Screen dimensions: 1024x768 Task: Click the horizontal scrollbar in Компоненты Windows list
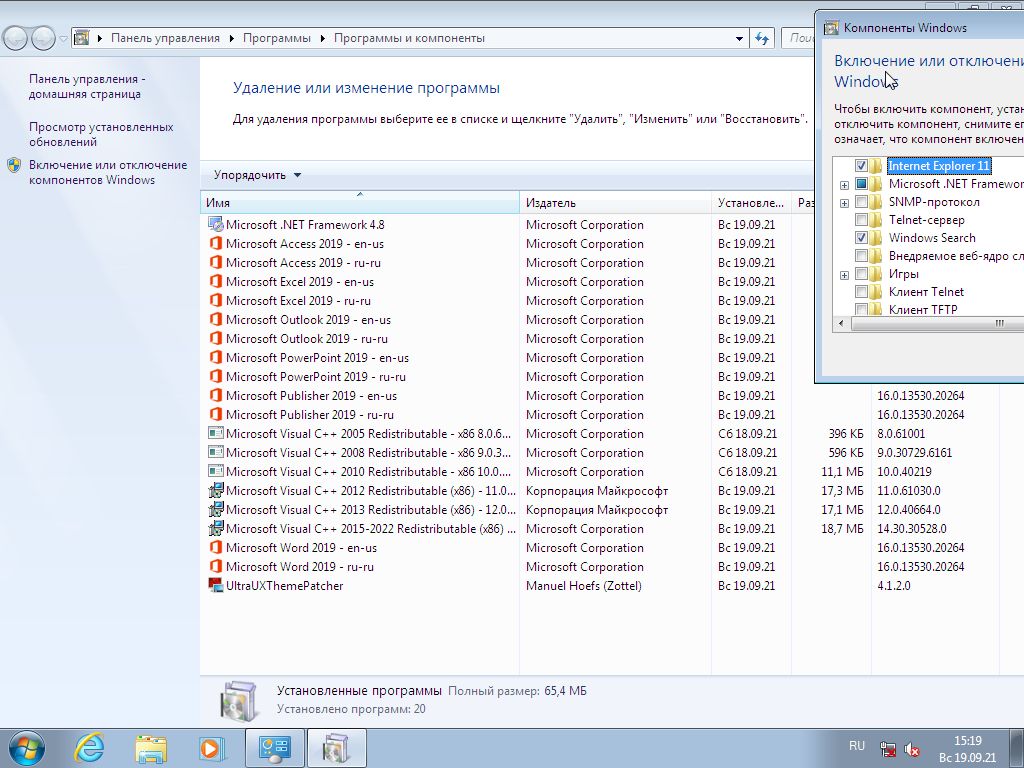pos(938,323)
